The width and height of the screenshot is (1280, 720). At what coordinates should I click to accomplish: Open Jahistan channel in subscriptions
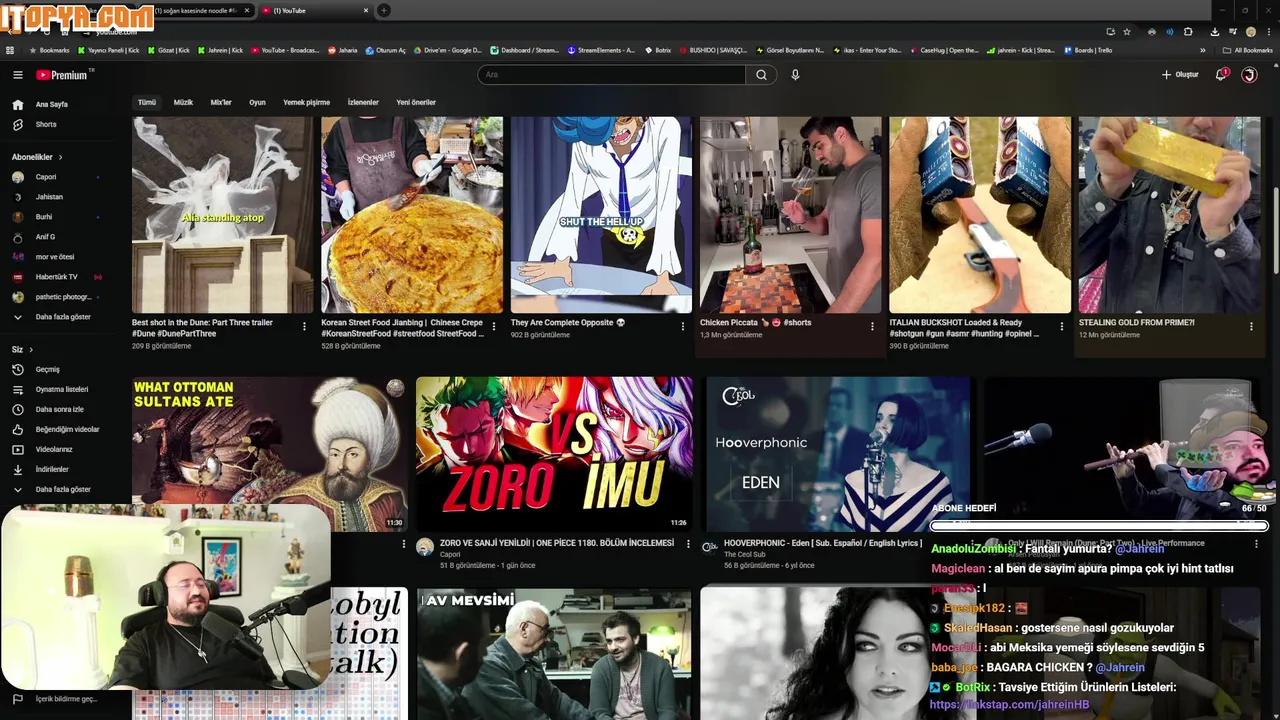pyautogui.click(x=49, y=197)
